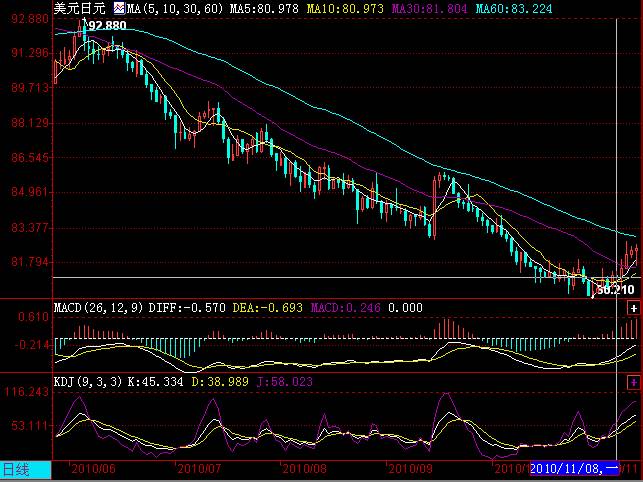Click the MA30:81.804 value
The width and height of the screenshot is (643, 482).
pyautogui.click(x=429, y=8)
